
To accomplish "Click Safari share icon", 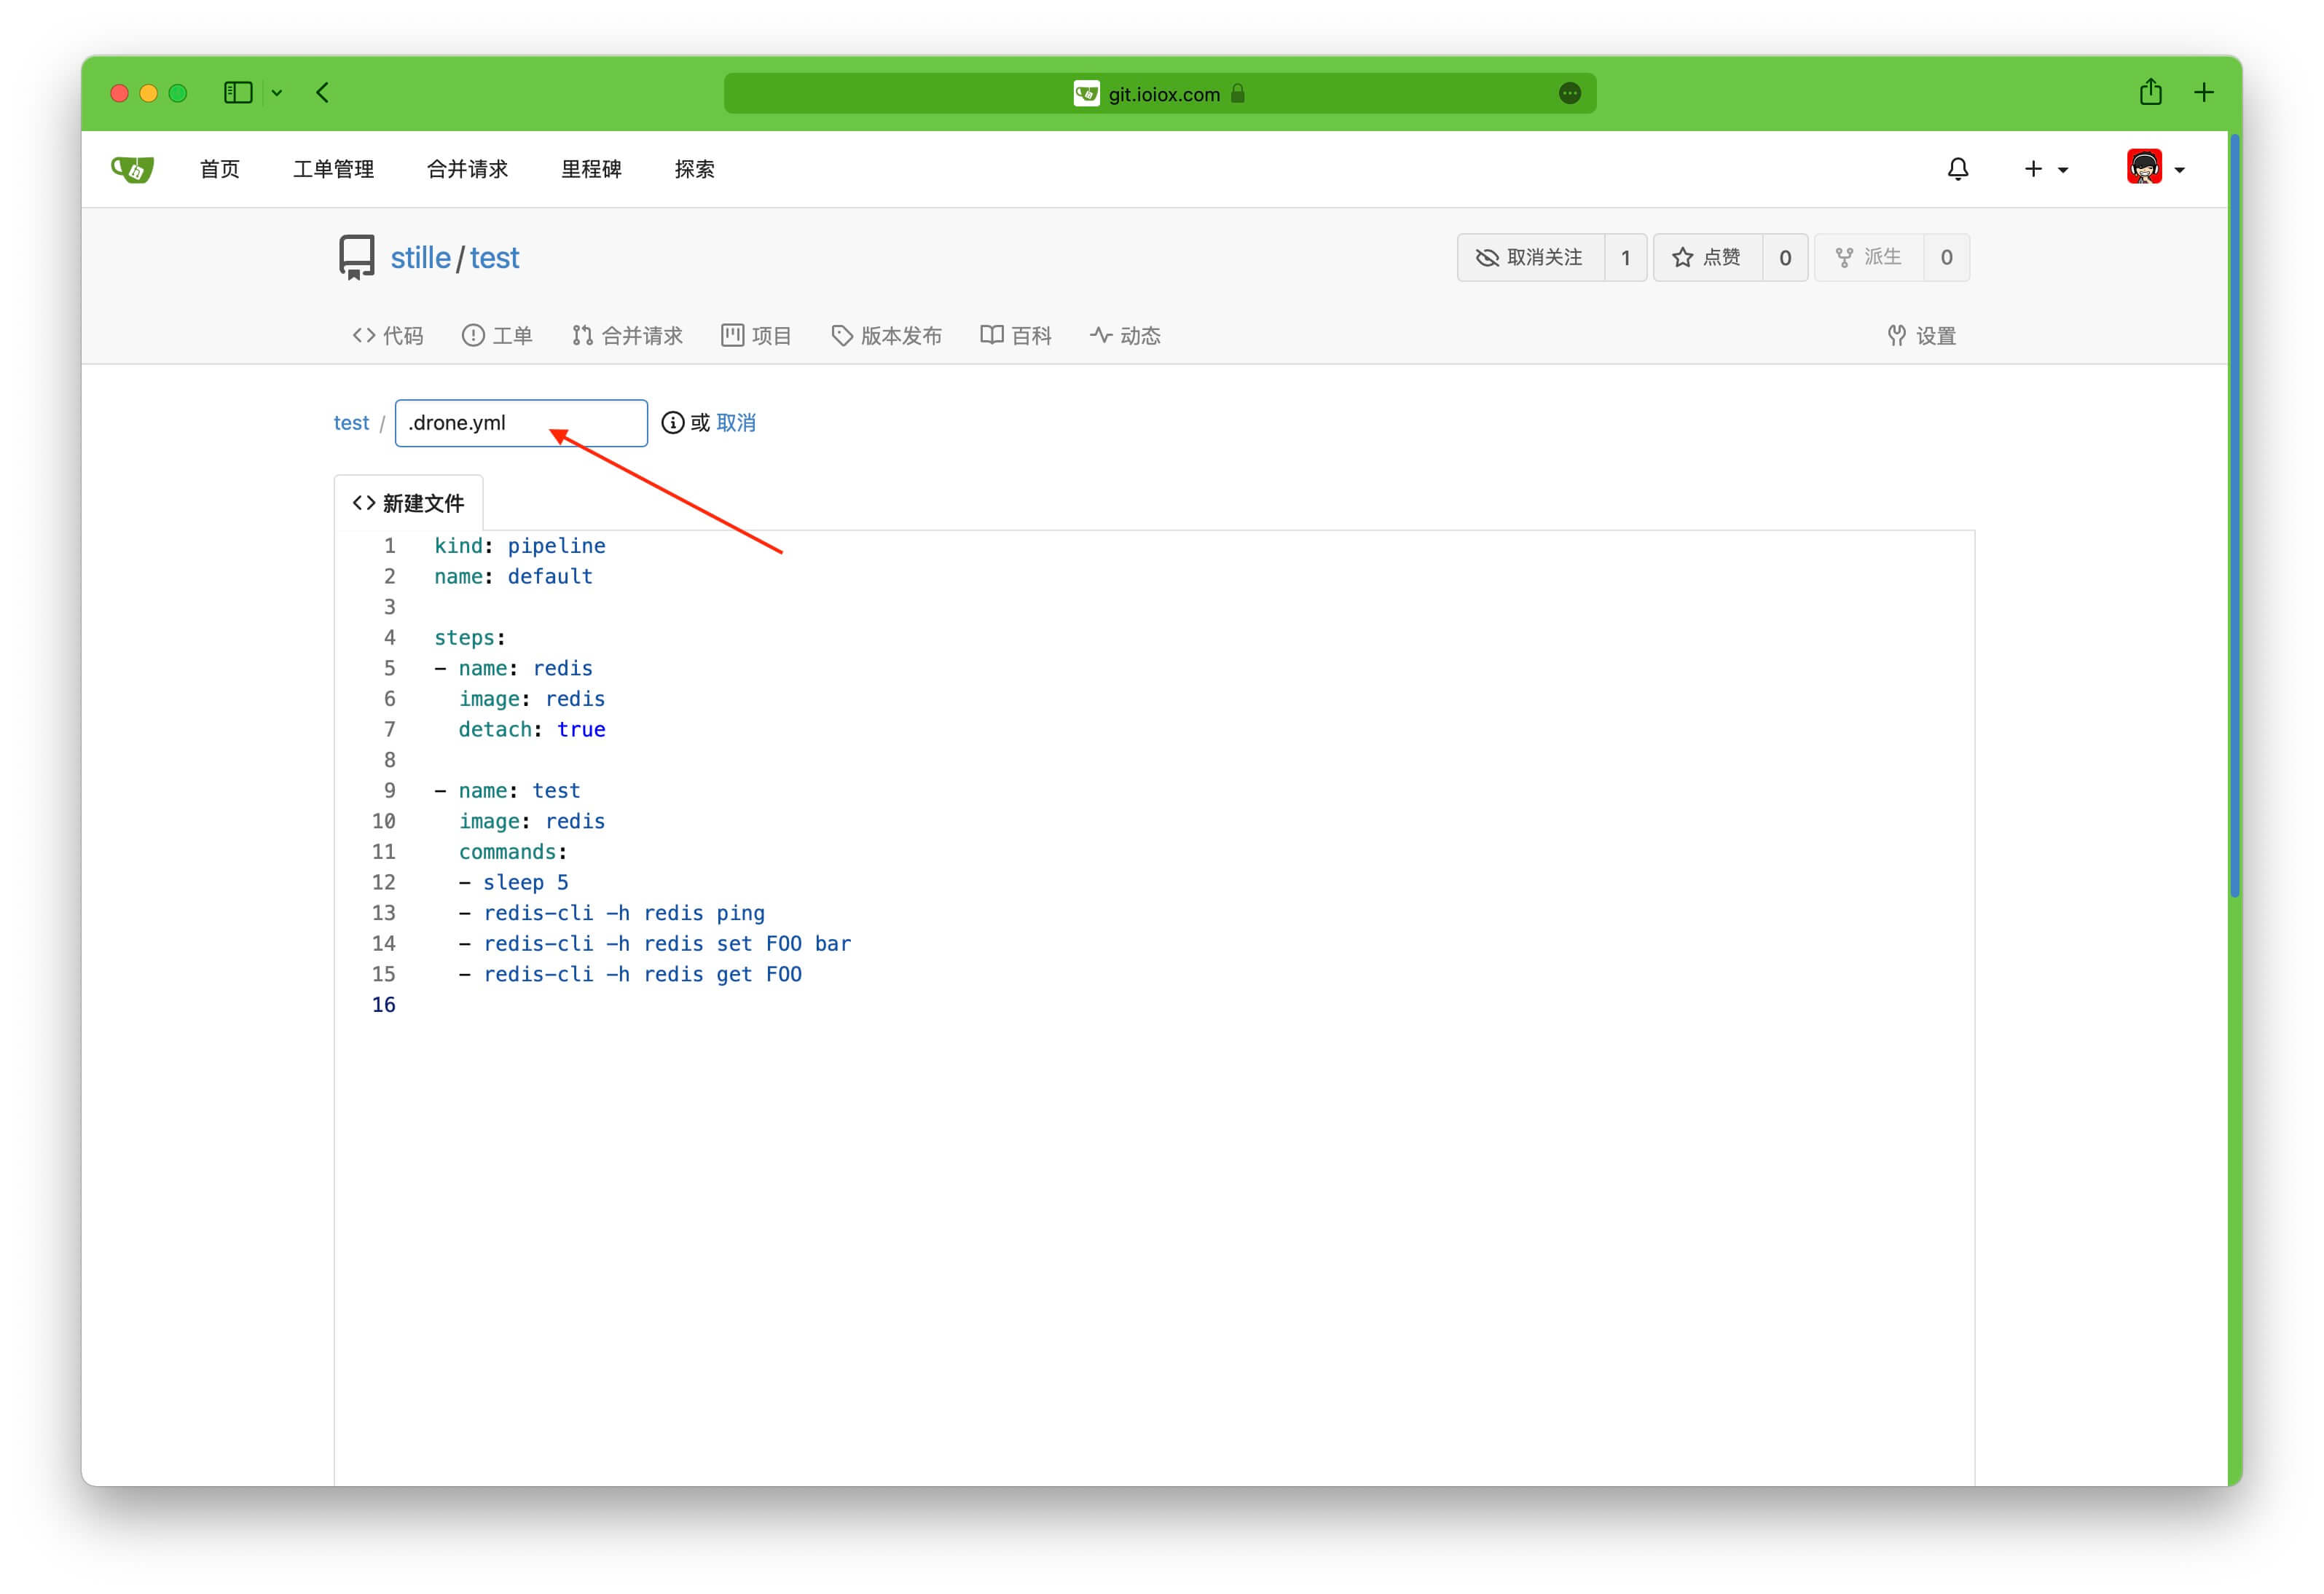I will [x=2150, y=93].
